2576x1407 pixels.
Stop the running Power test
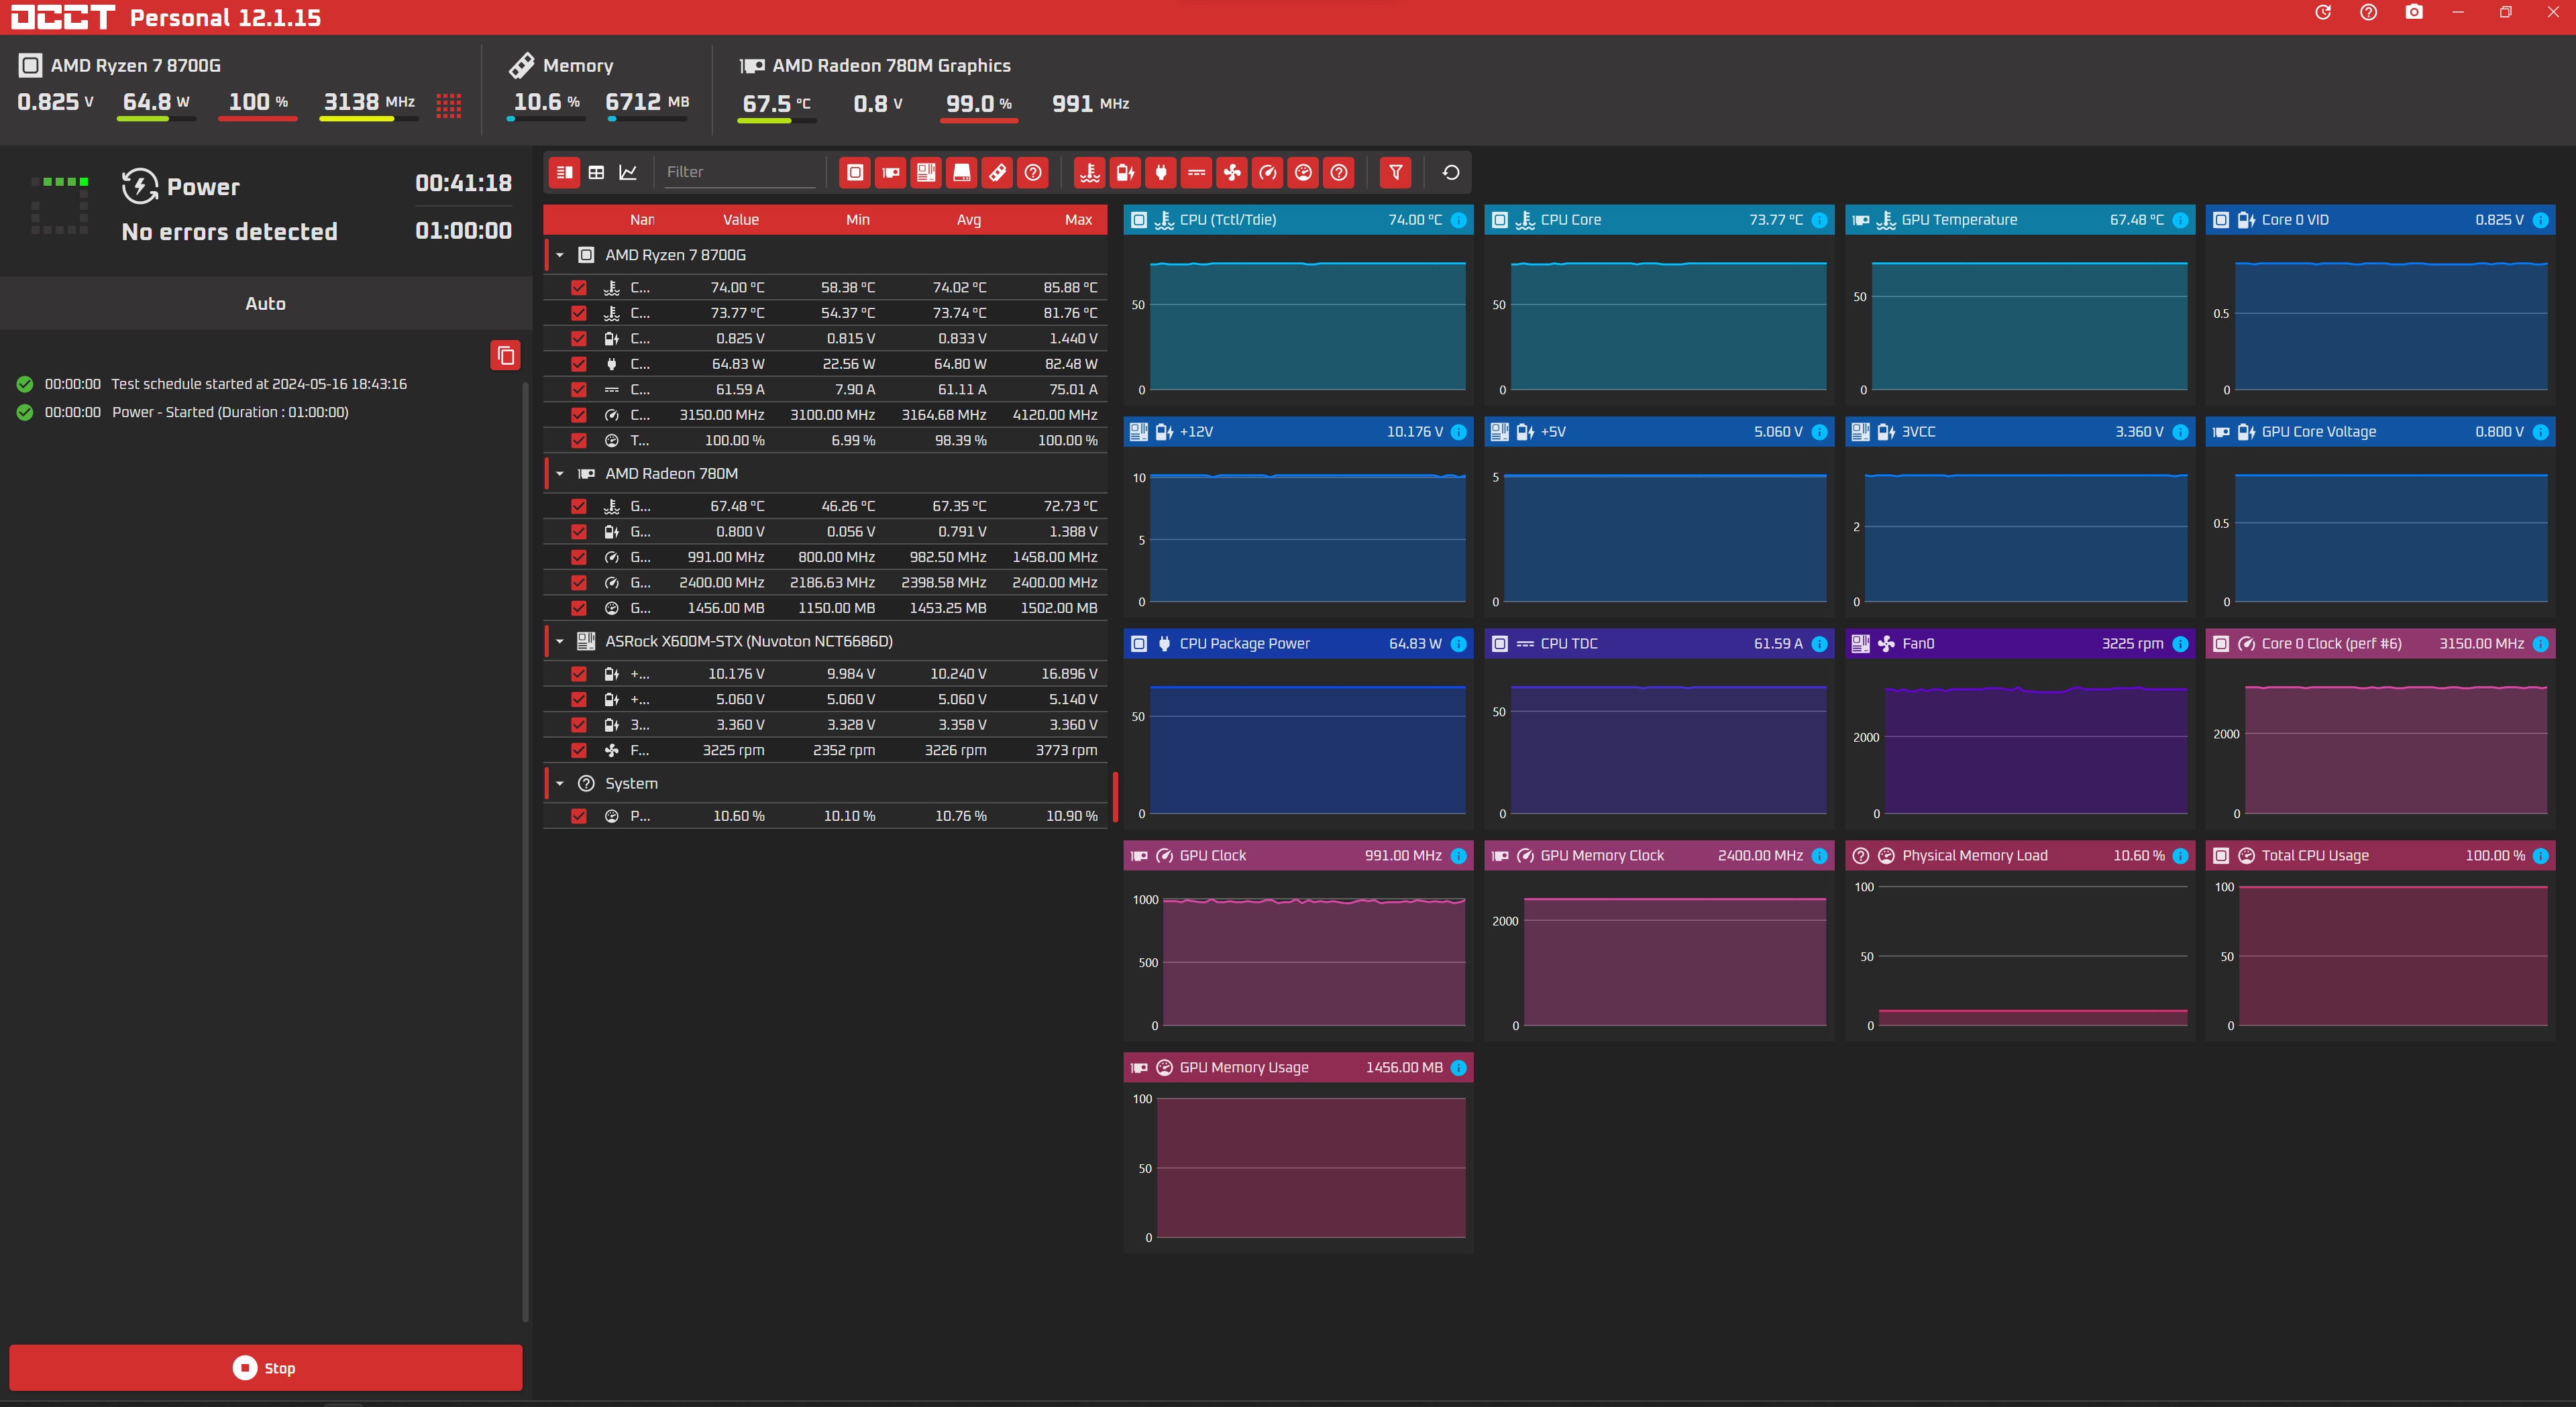[266, 1368]
